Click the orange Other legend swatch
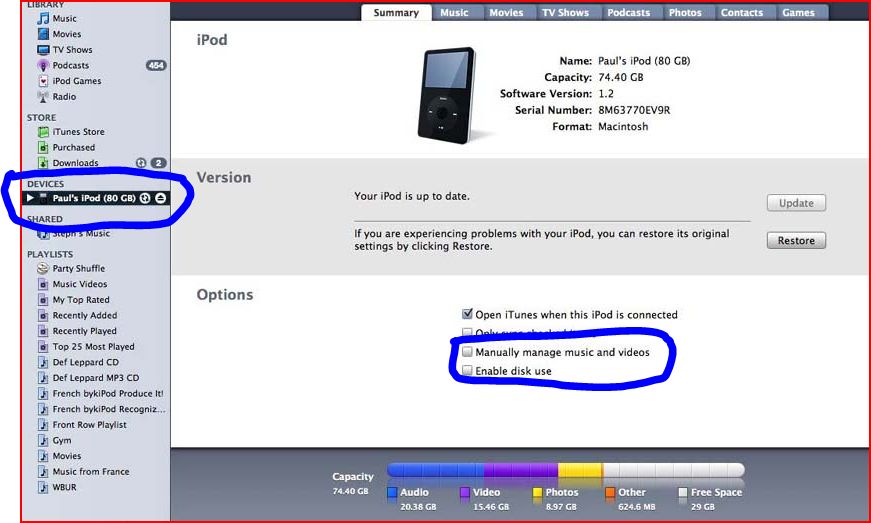 610,492
